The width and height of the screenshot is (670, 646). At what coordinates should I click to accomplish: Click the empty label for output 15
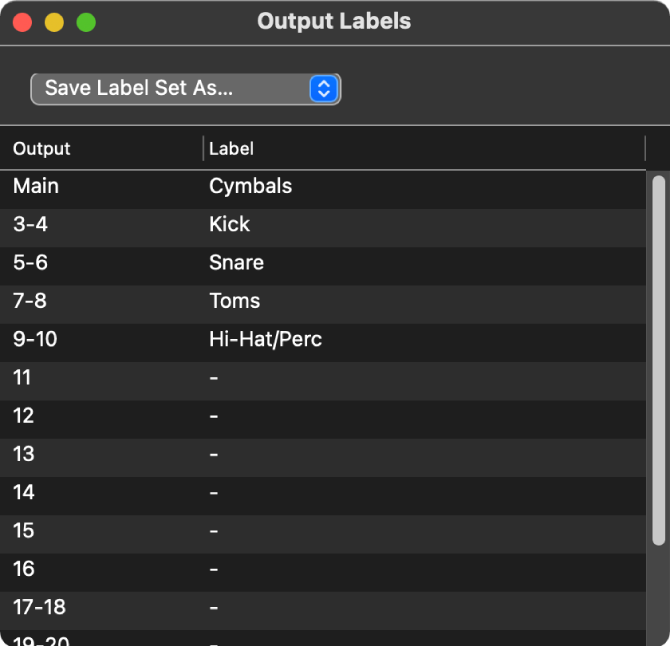(x=214, y=531)
